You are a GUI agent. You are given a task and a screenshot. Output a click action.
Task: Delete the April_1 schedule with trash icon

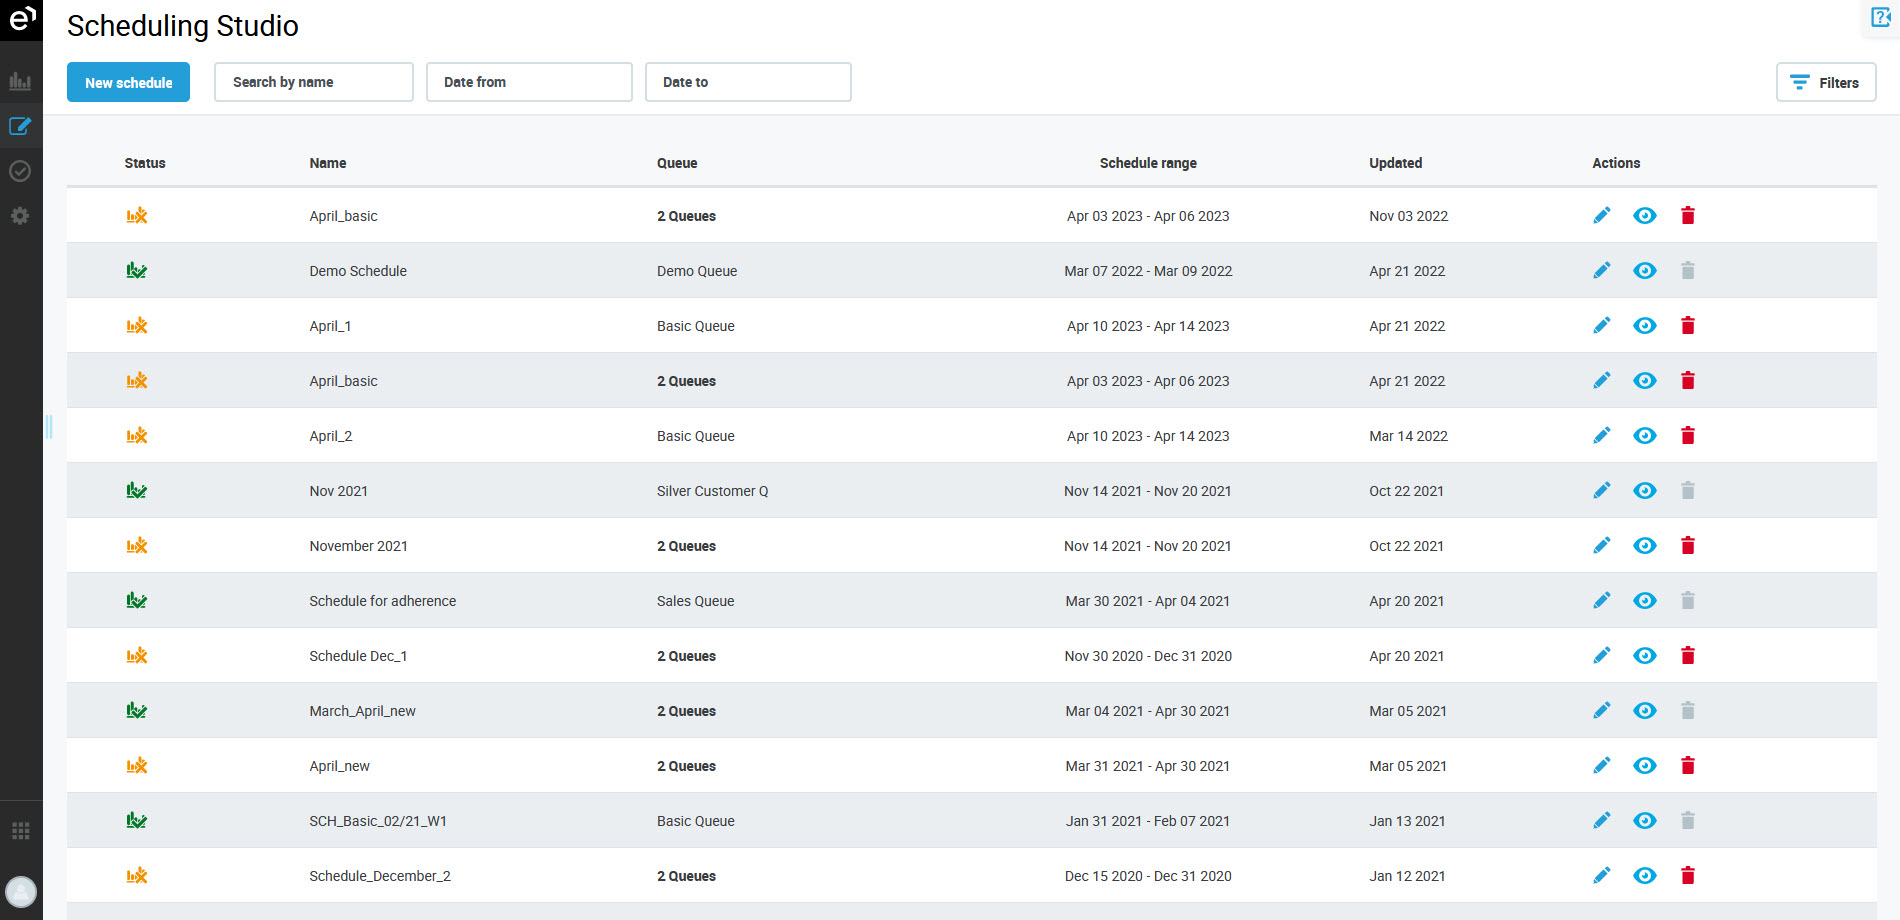click(x=1687, y=326)
